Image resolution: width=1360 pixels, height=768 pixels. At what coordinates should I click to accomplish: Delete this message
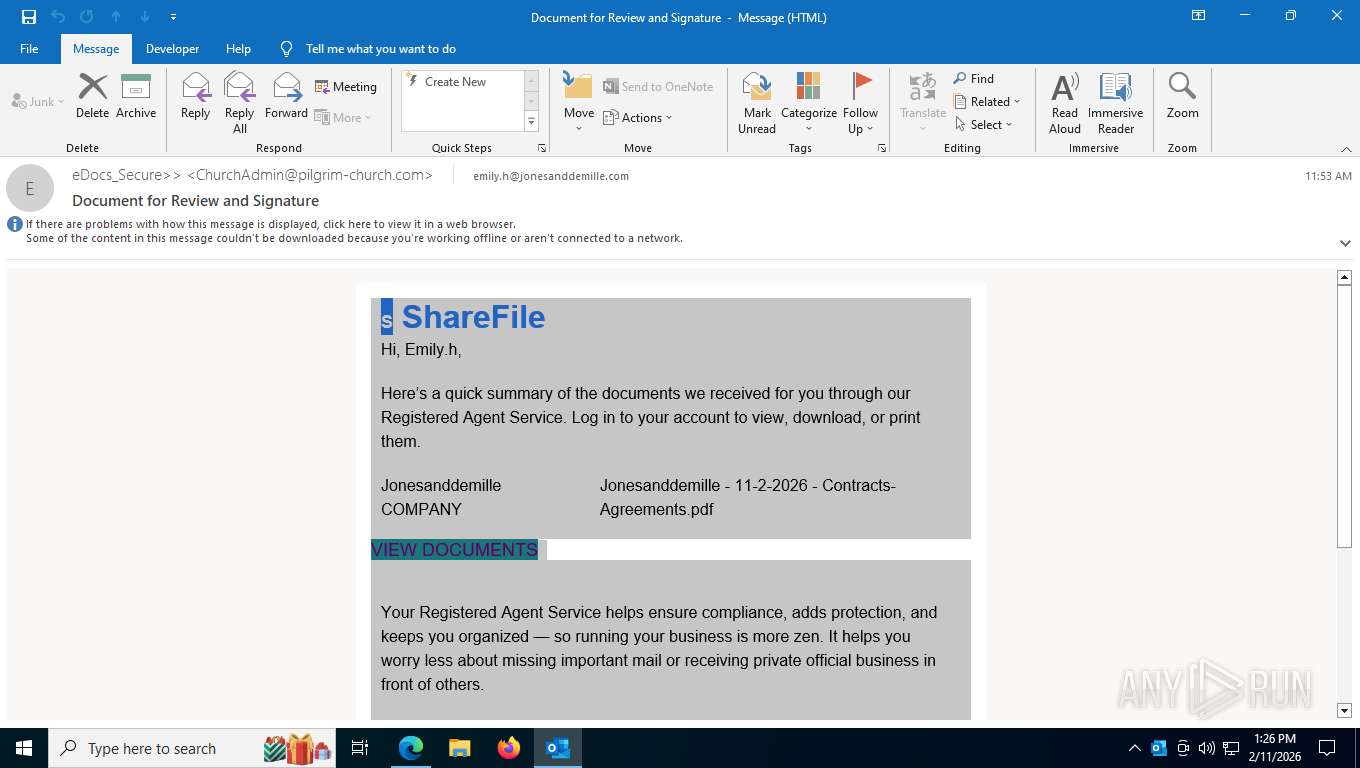(x=92, y=96)
